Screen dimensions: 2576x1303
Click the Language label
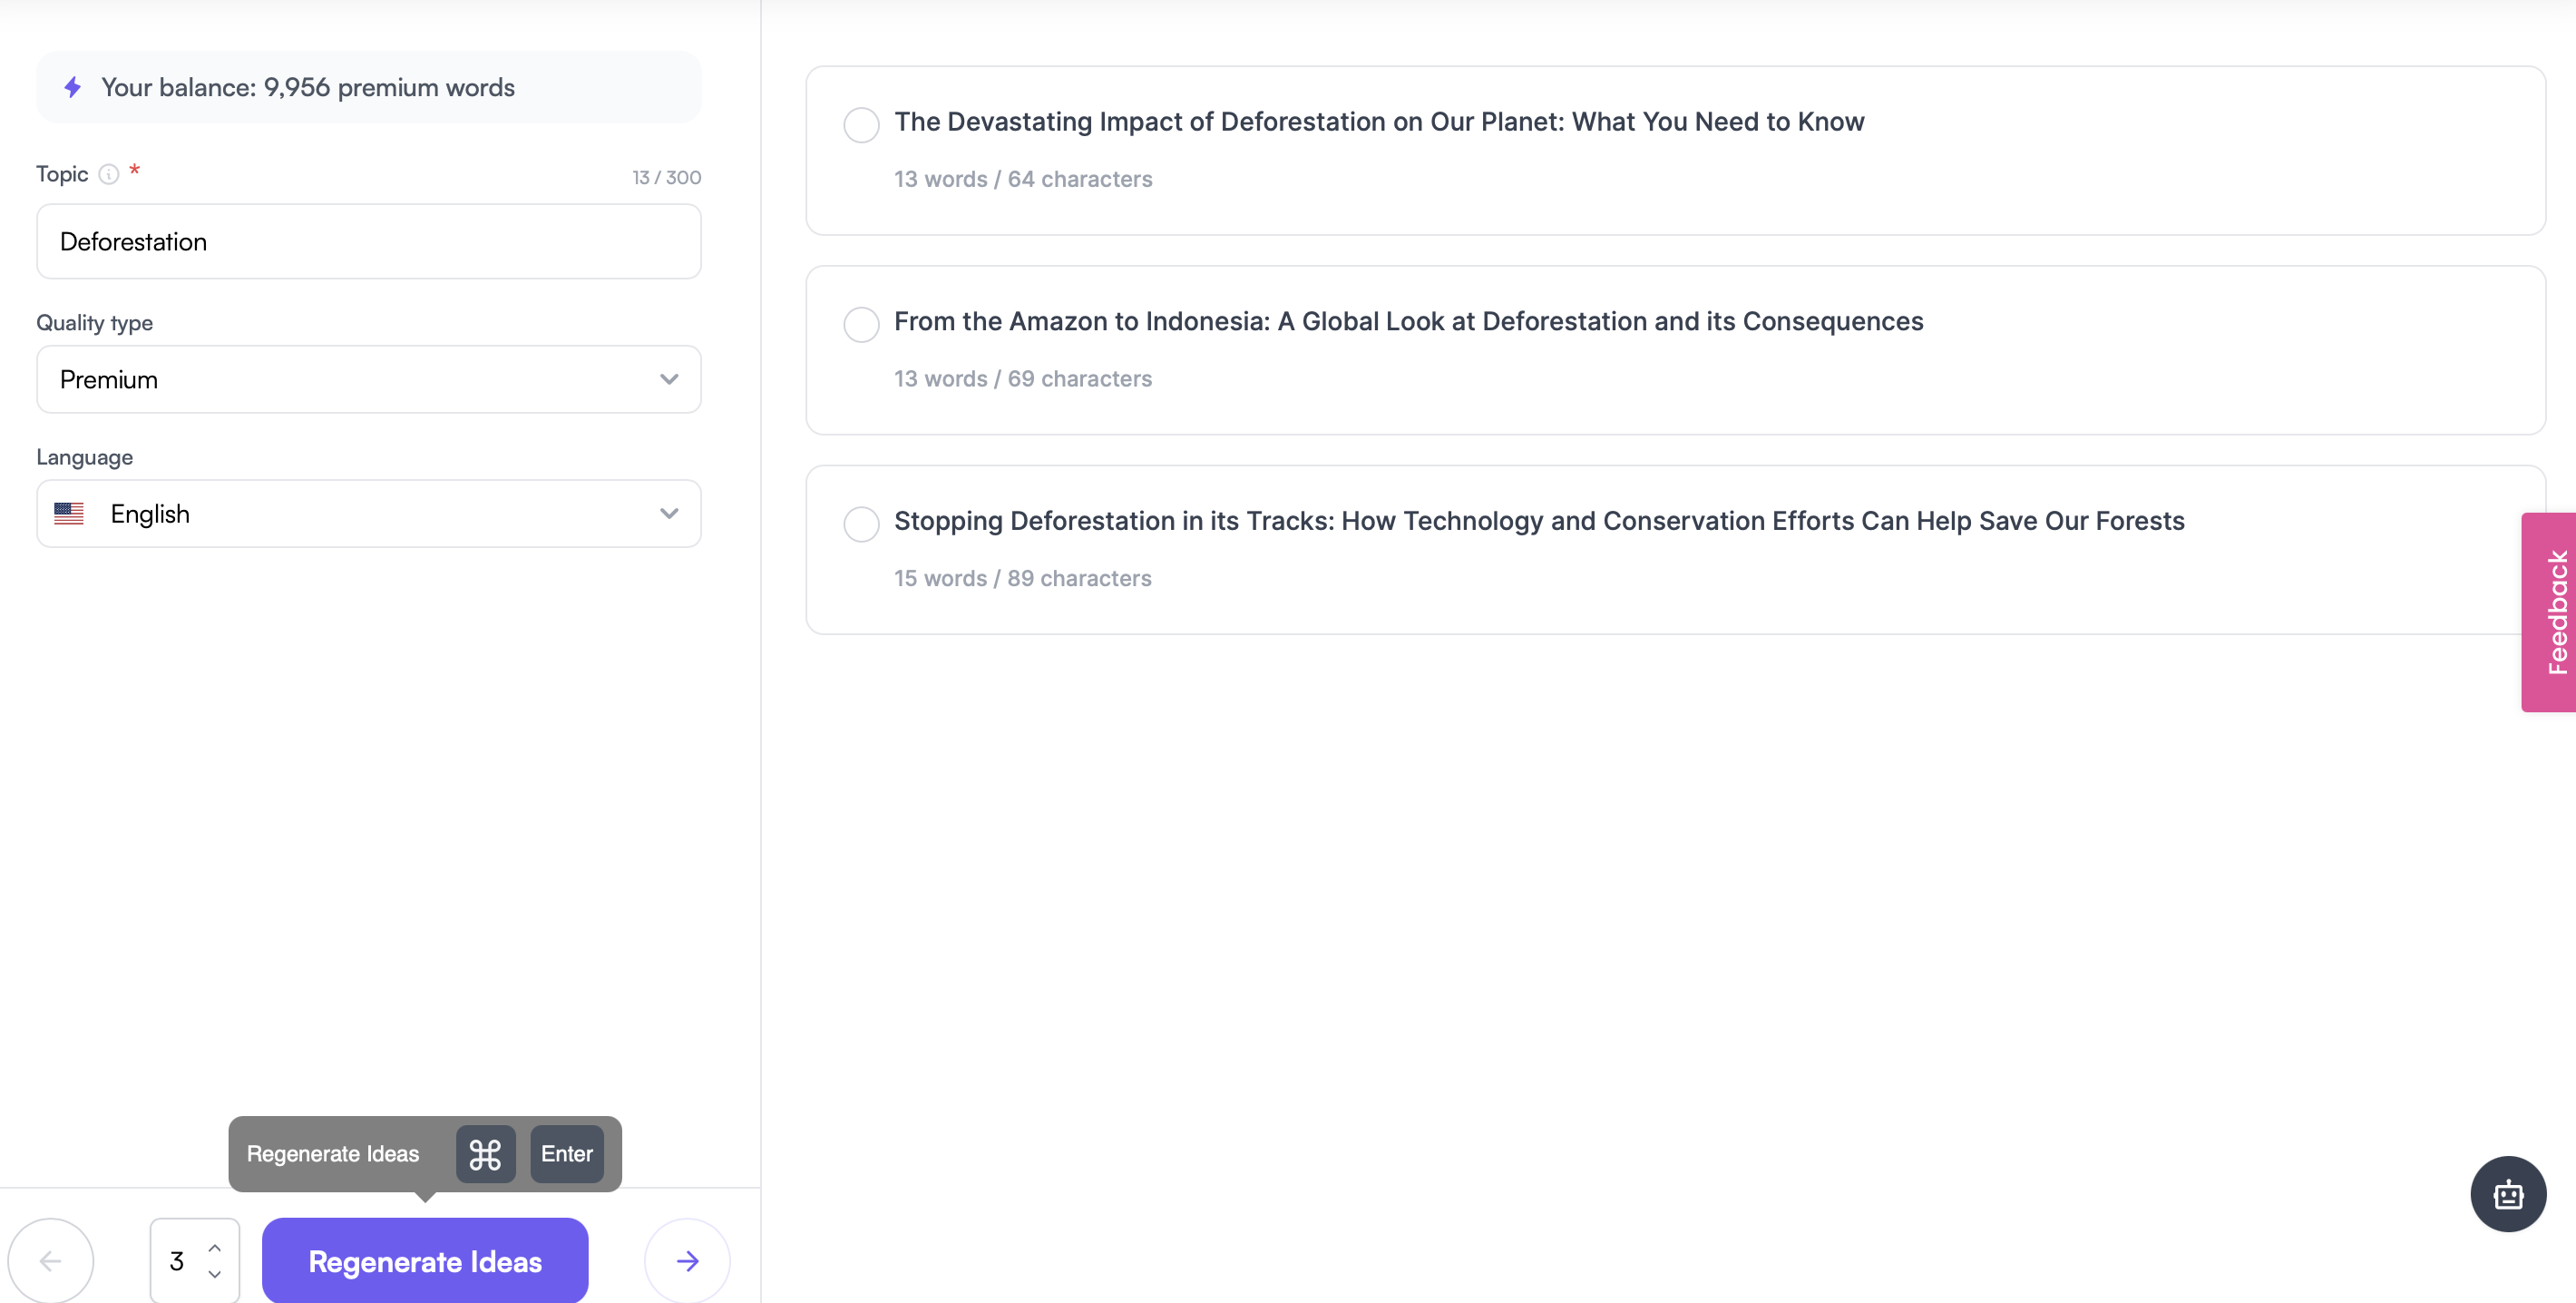click(84, 457)
